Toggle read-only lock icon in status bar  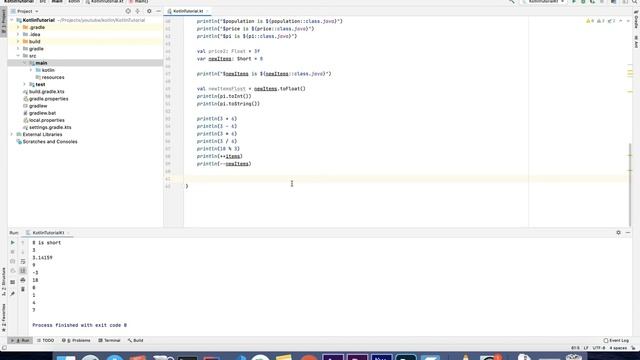pyautogui.click(x=633, y=348)
